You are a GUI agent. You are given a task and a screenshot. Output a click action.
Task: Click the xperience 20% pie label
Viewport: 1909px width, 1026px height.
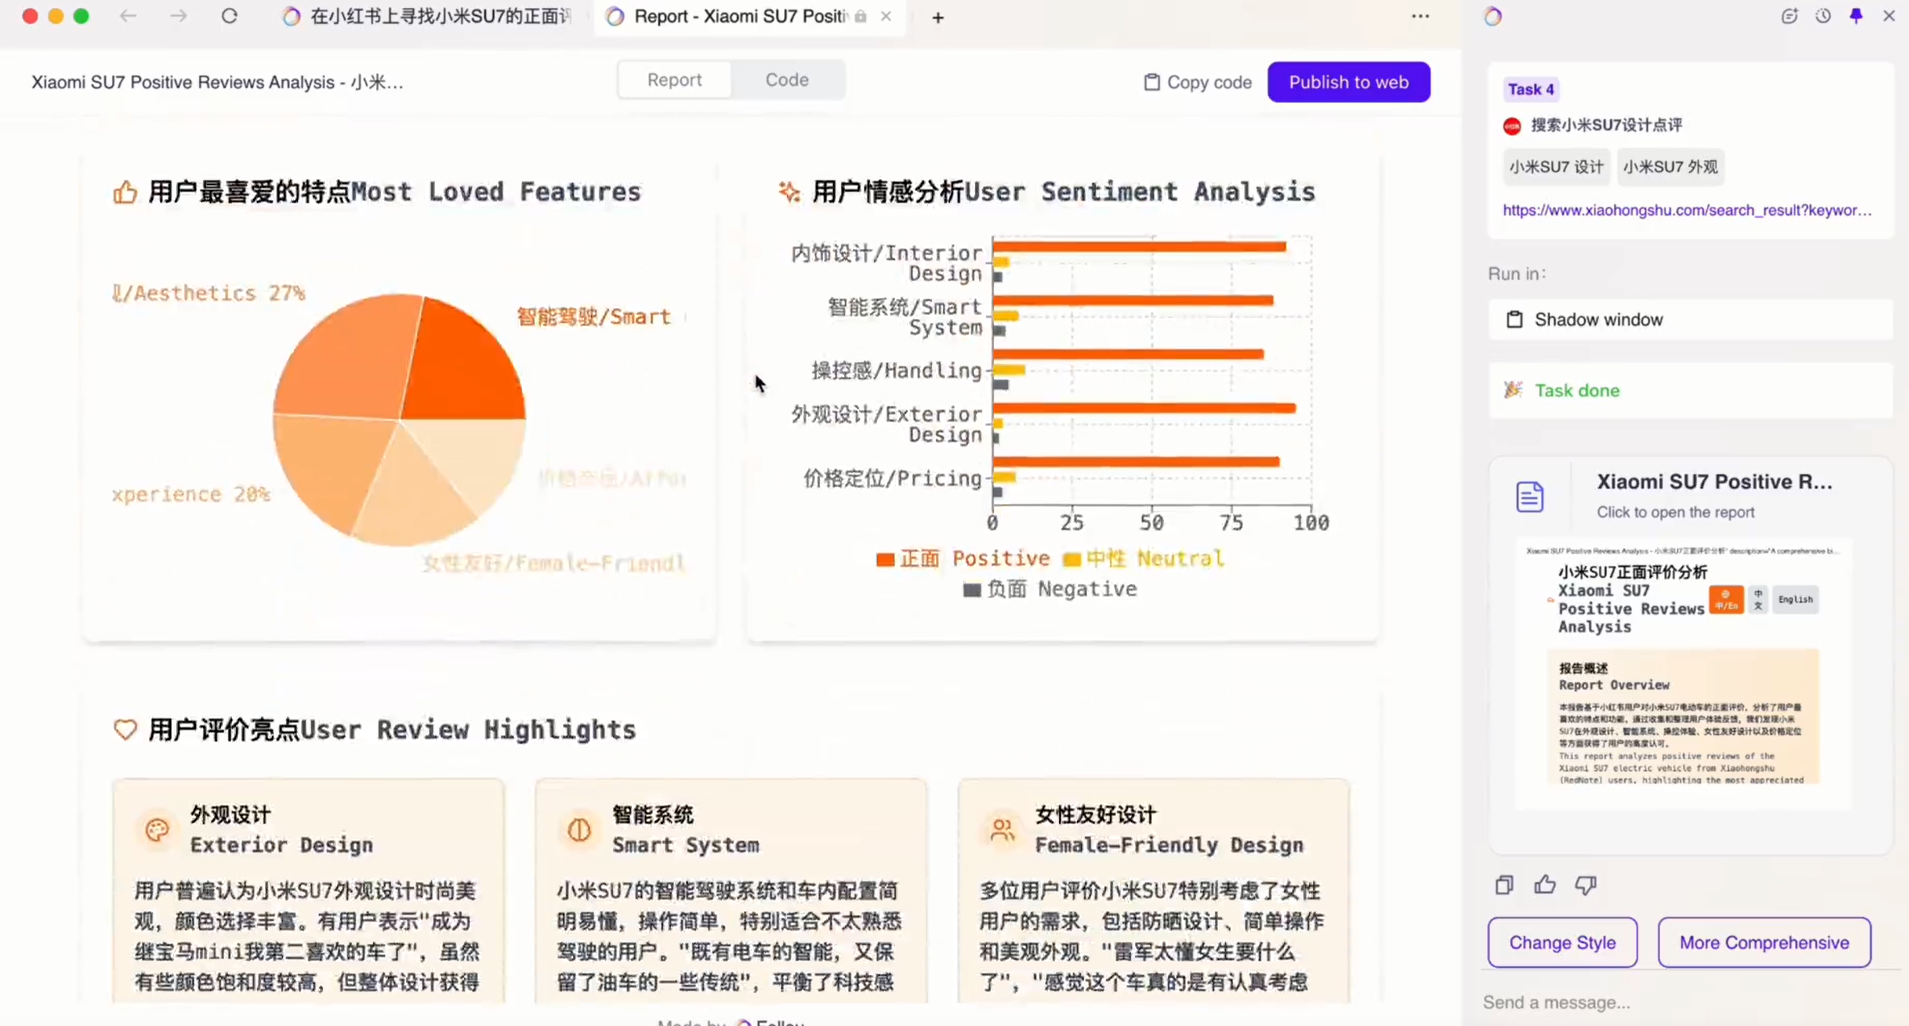pos(191,494)
